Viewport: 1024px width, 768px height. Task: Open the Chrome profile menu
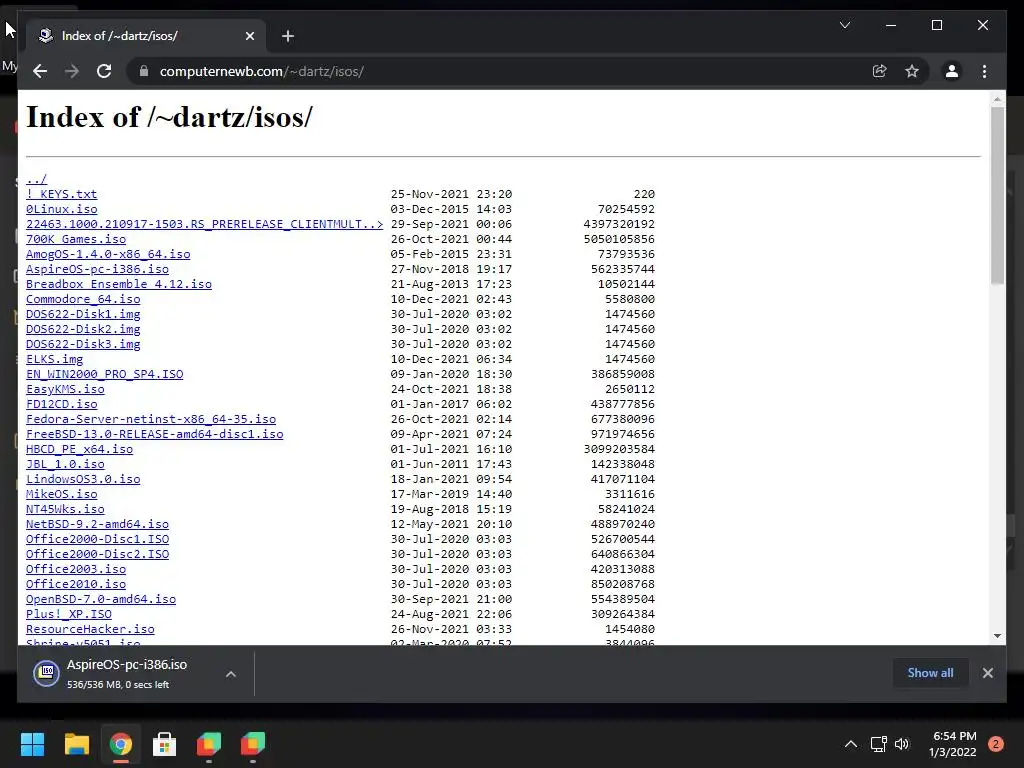coord(952,71)
